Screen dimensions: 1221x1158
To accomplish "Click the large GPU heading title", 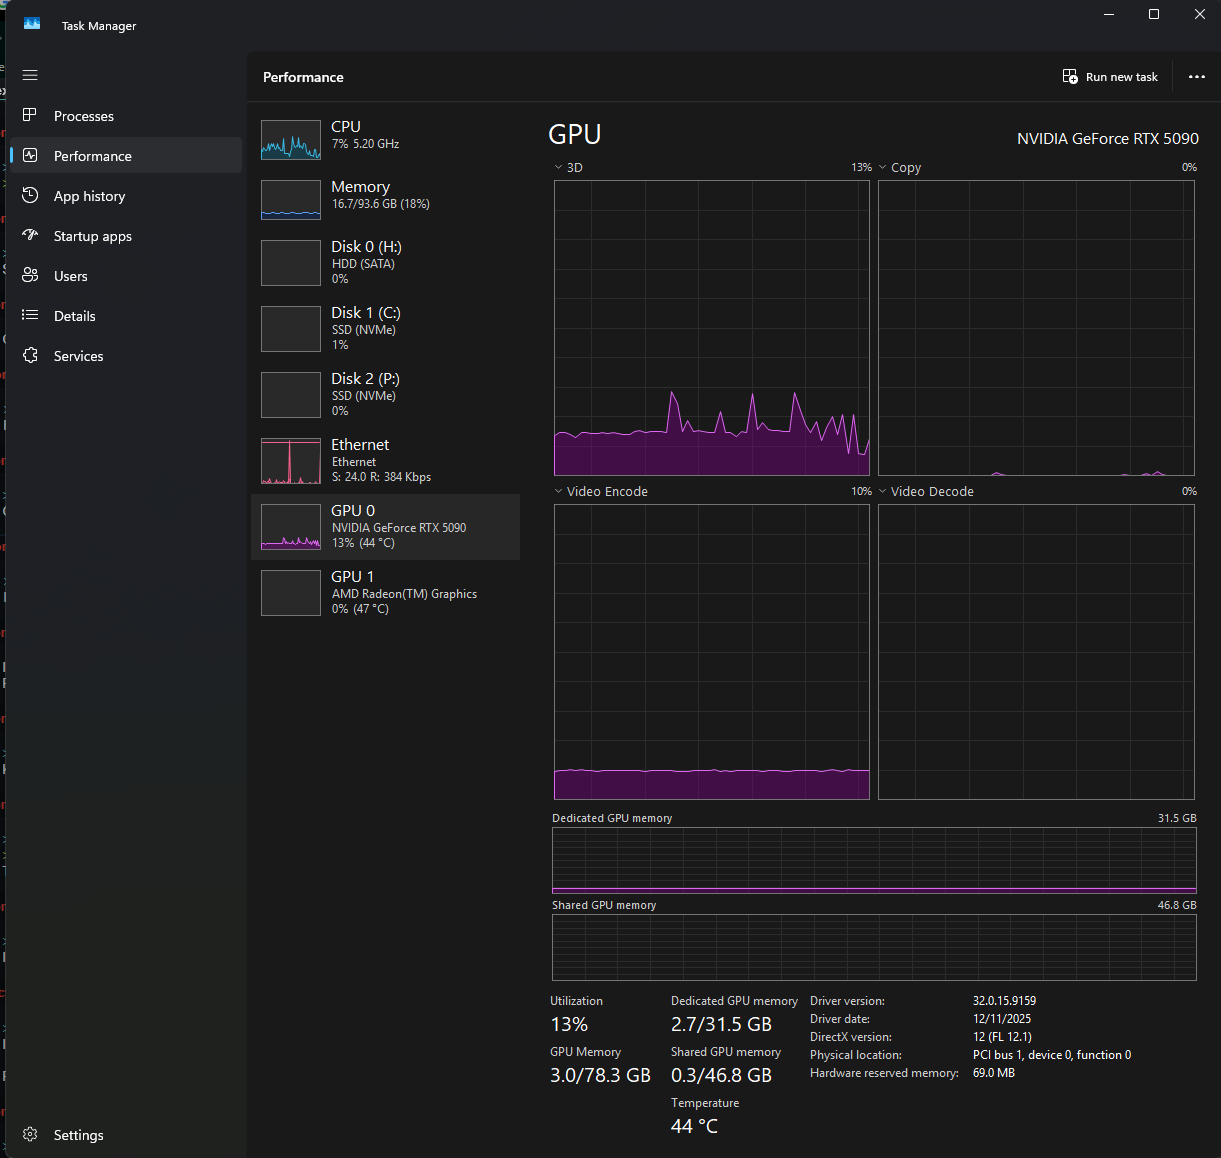I will click(575, 135).
